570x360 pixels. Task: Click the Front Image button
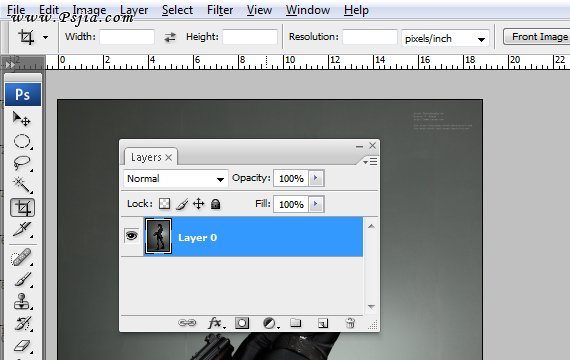pyautogui.click(x=537, y=37)
